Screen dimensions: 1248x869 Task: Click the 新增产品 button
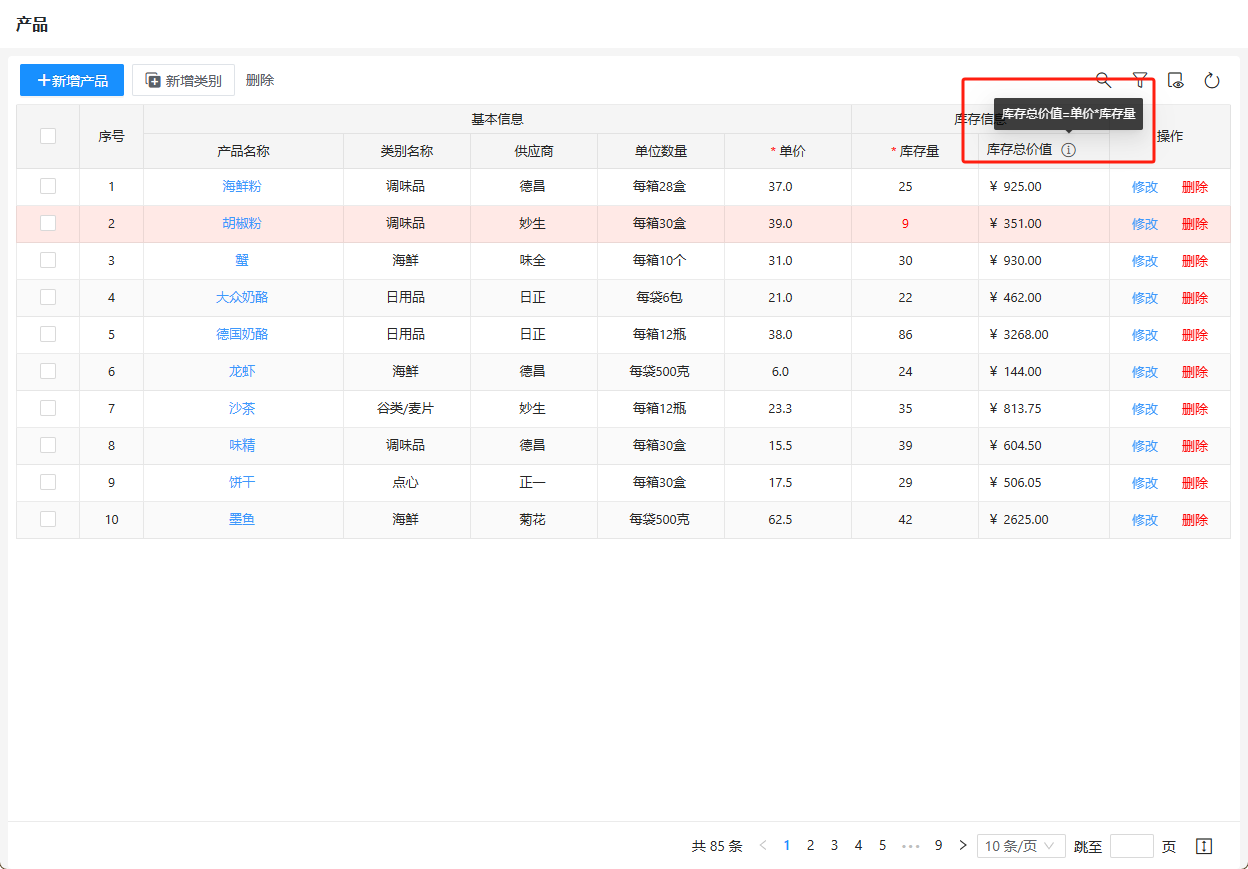click(x=72, y=80)
